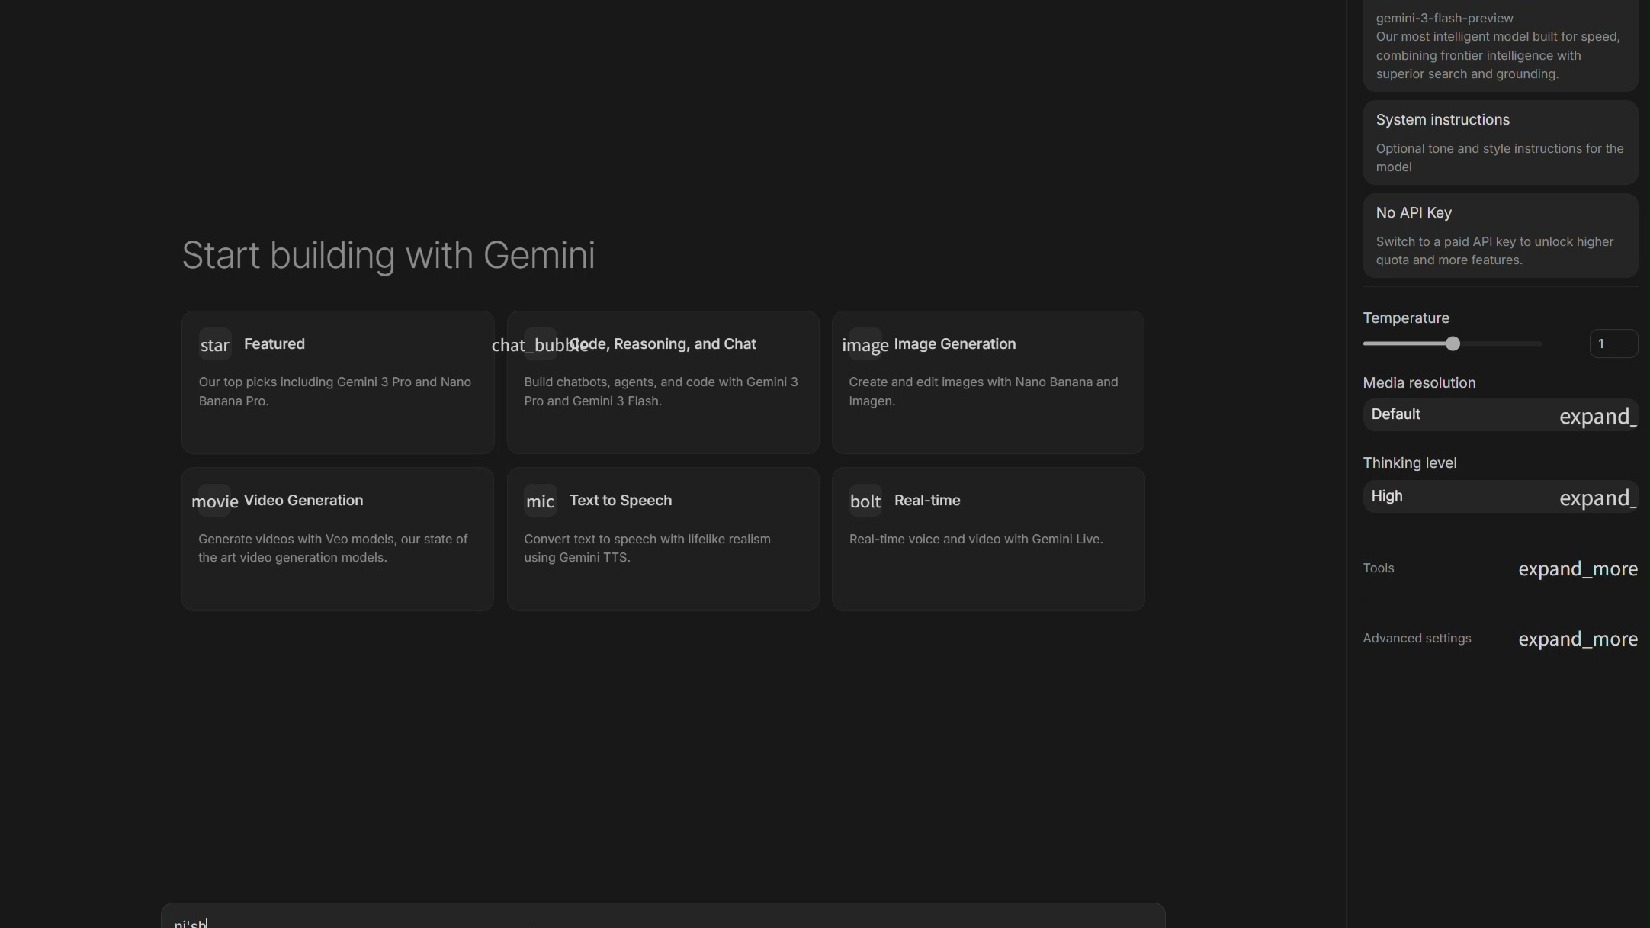Click the mic icon on Text to Speech

coord(540,501)
